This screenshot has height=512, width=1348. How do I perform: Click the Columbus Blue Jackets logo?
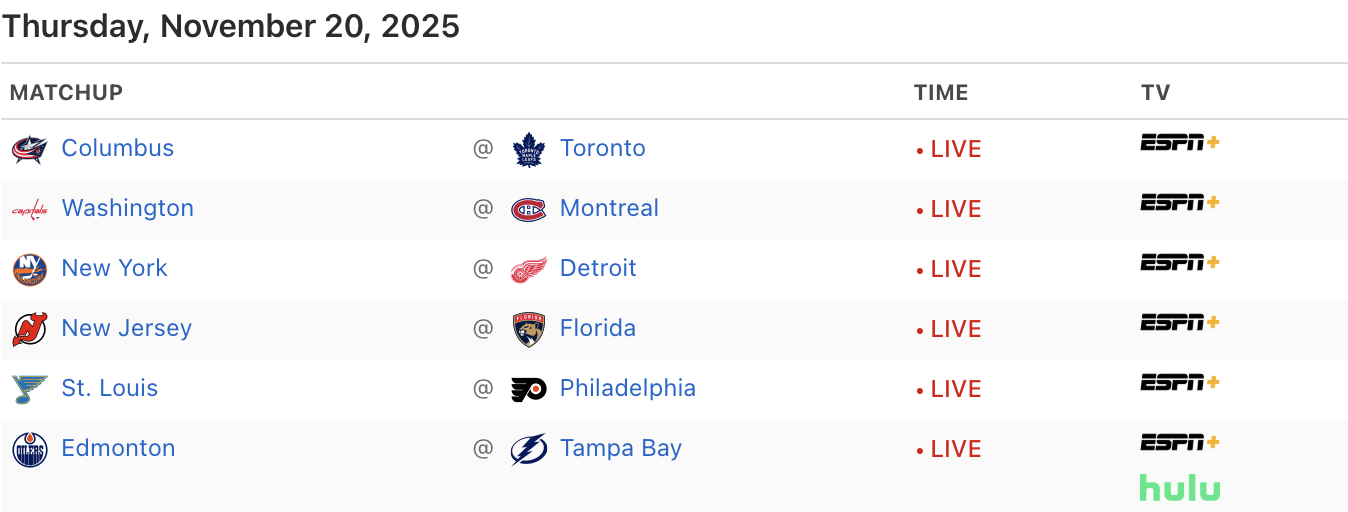29,149
